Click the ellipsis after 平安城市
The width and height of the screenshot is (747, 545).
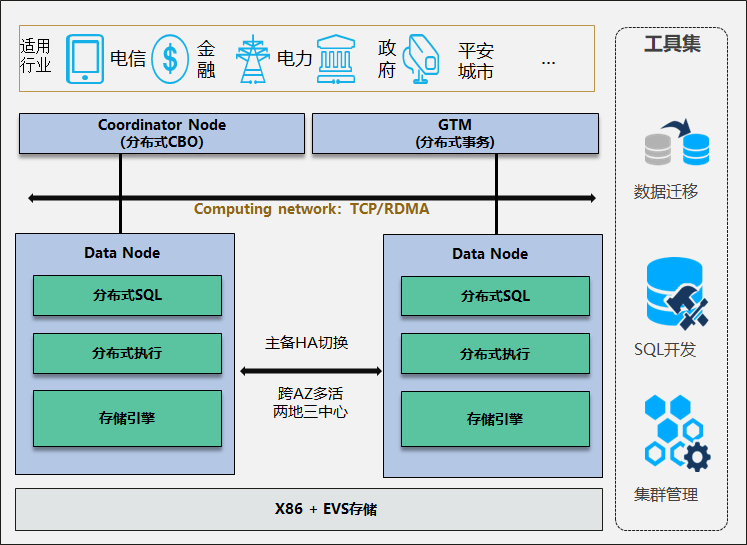pyautogui.click(x=548, y=62)
